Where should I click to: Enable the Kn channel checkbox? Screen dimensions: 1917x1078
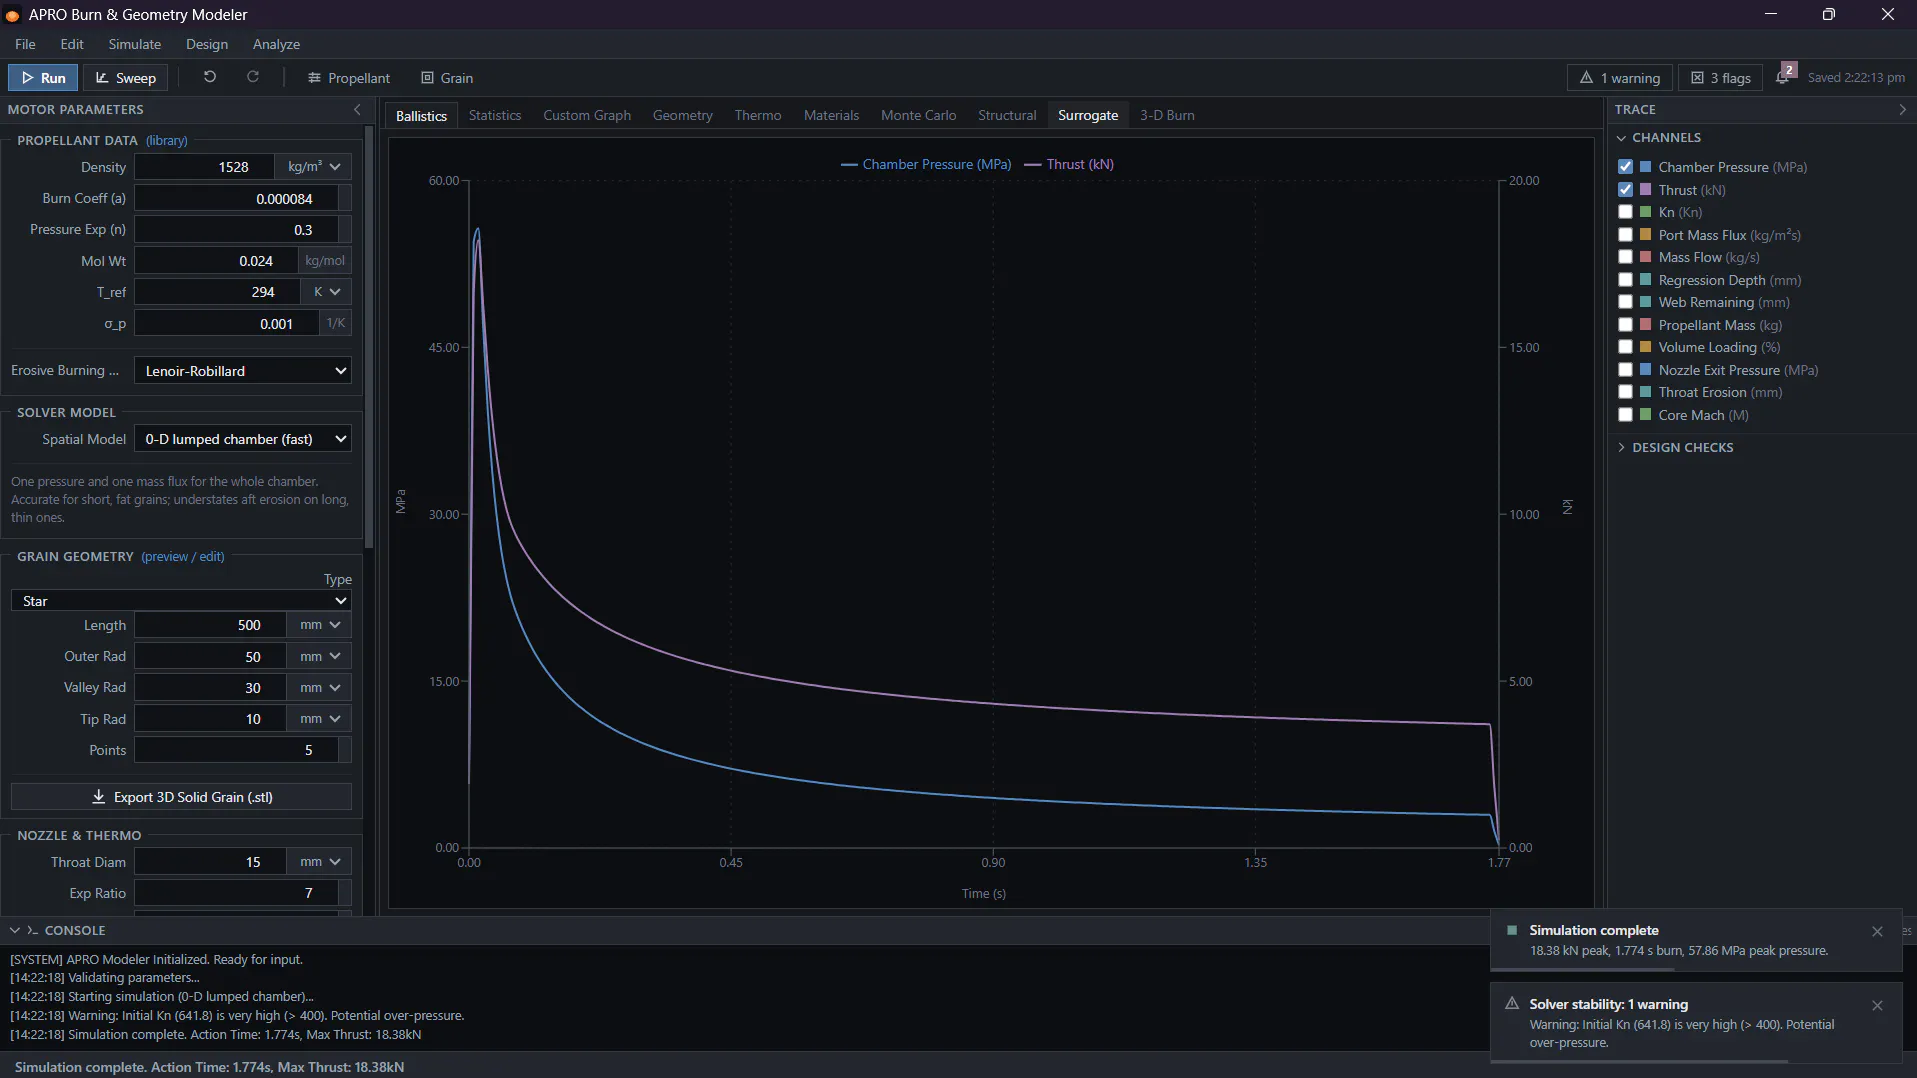(x=1625, y=212)
